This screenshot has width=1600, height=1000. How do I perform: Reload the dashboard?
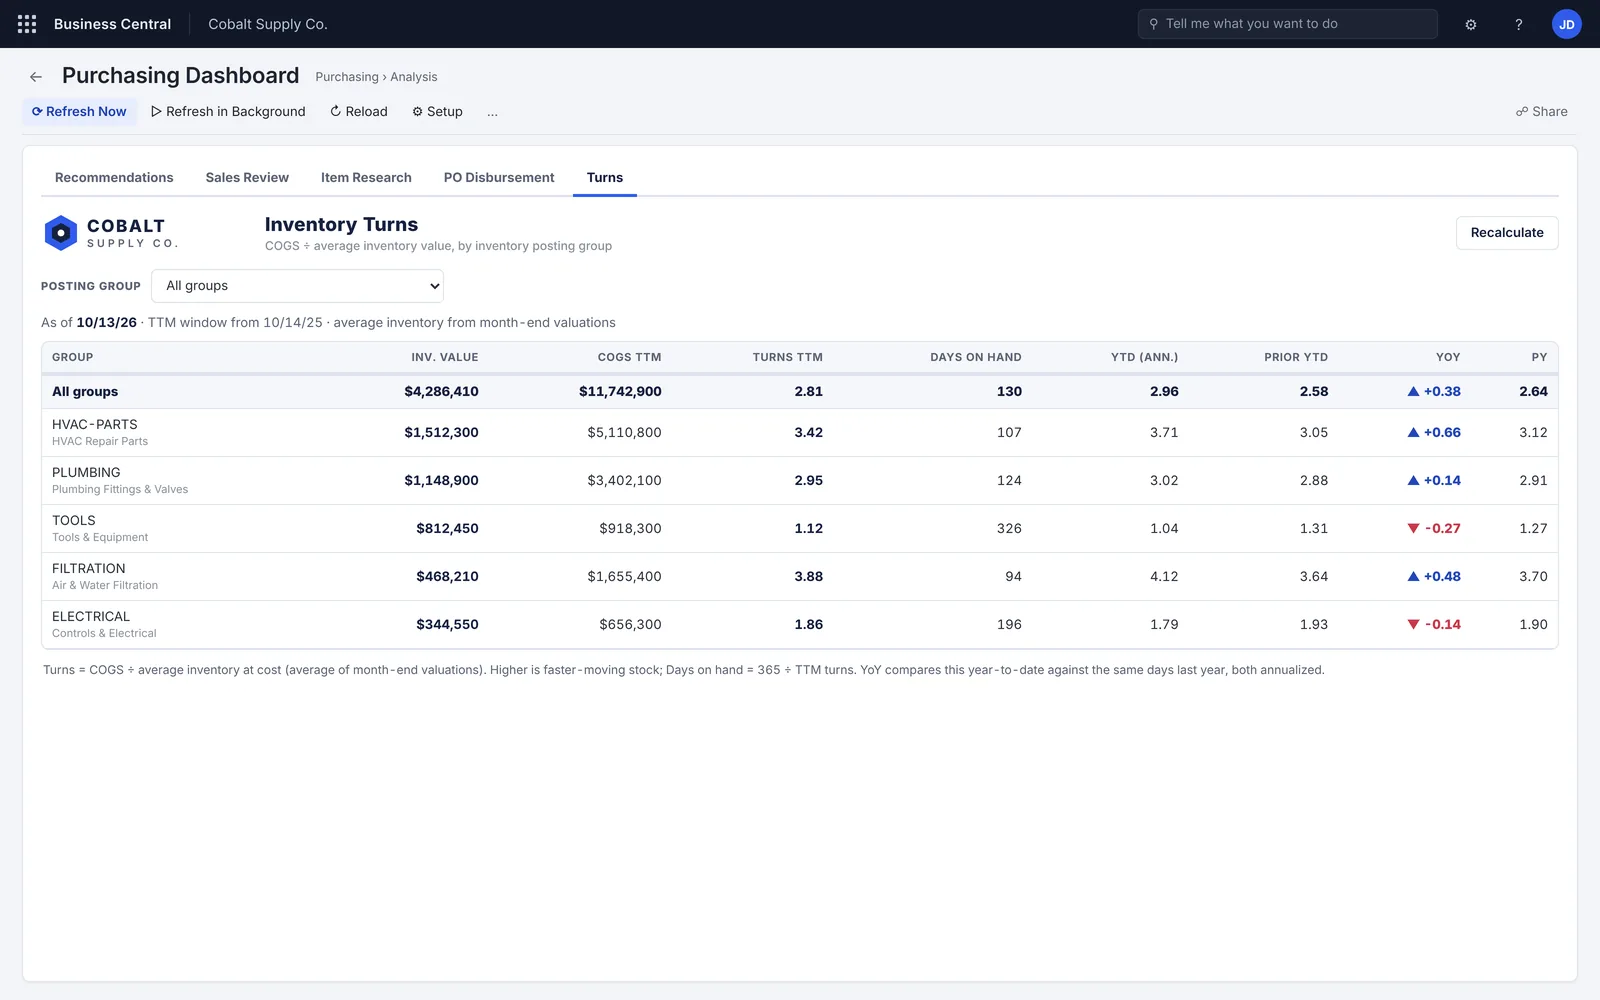(359, 112)
